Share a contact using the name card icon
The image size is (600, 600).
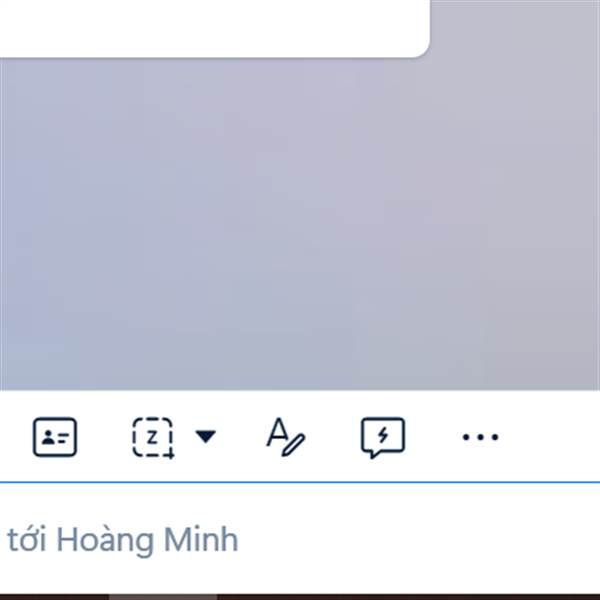(55, 437)
